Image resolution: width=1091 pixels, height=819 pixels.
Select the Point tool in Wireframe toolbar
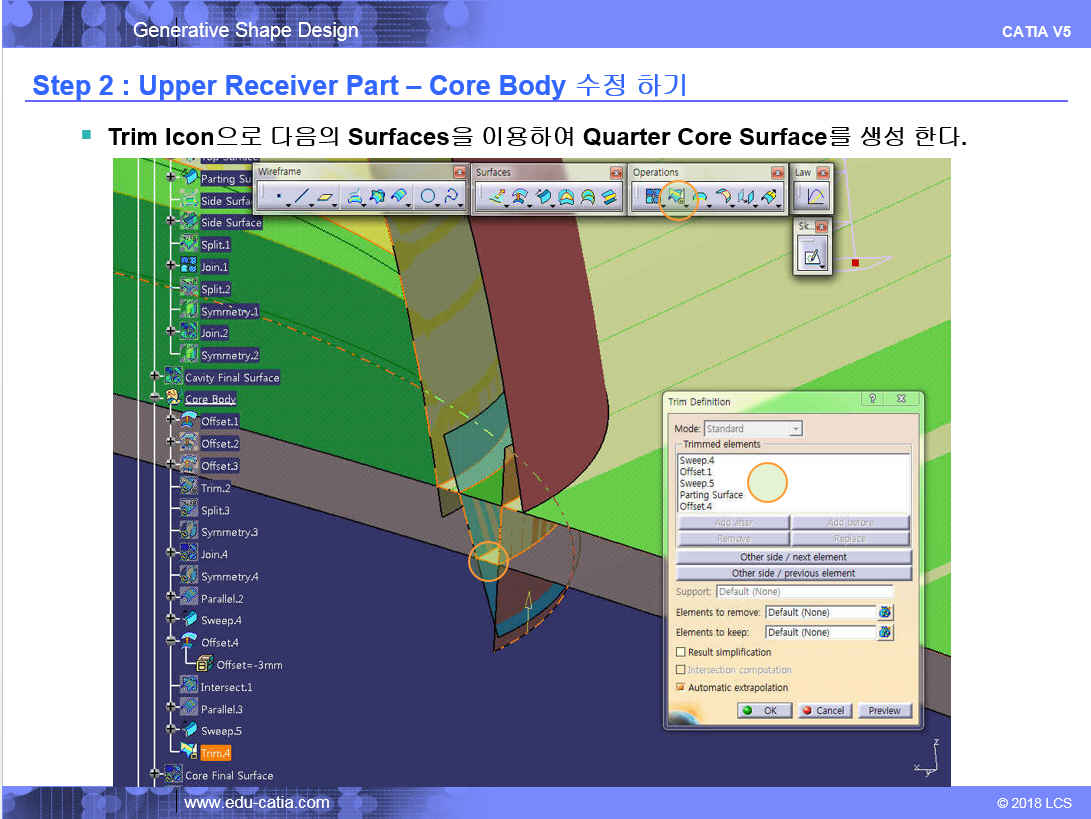pos(277,197)
